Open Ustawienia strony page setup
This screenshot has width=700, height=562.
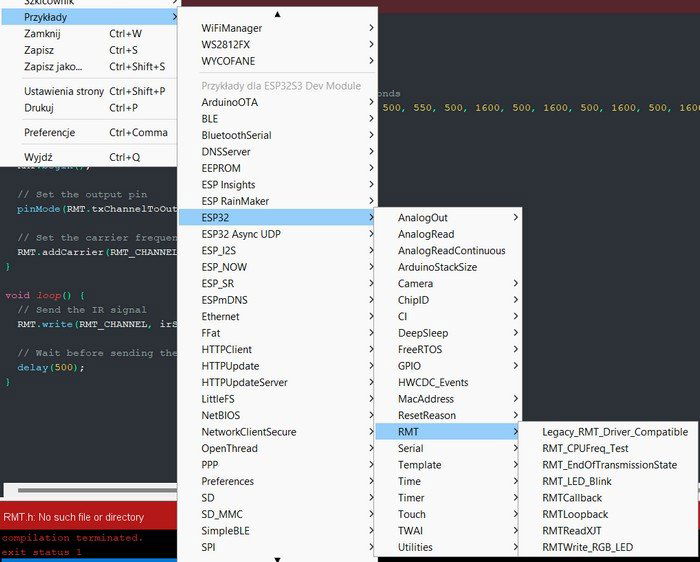tap(89, 91)
